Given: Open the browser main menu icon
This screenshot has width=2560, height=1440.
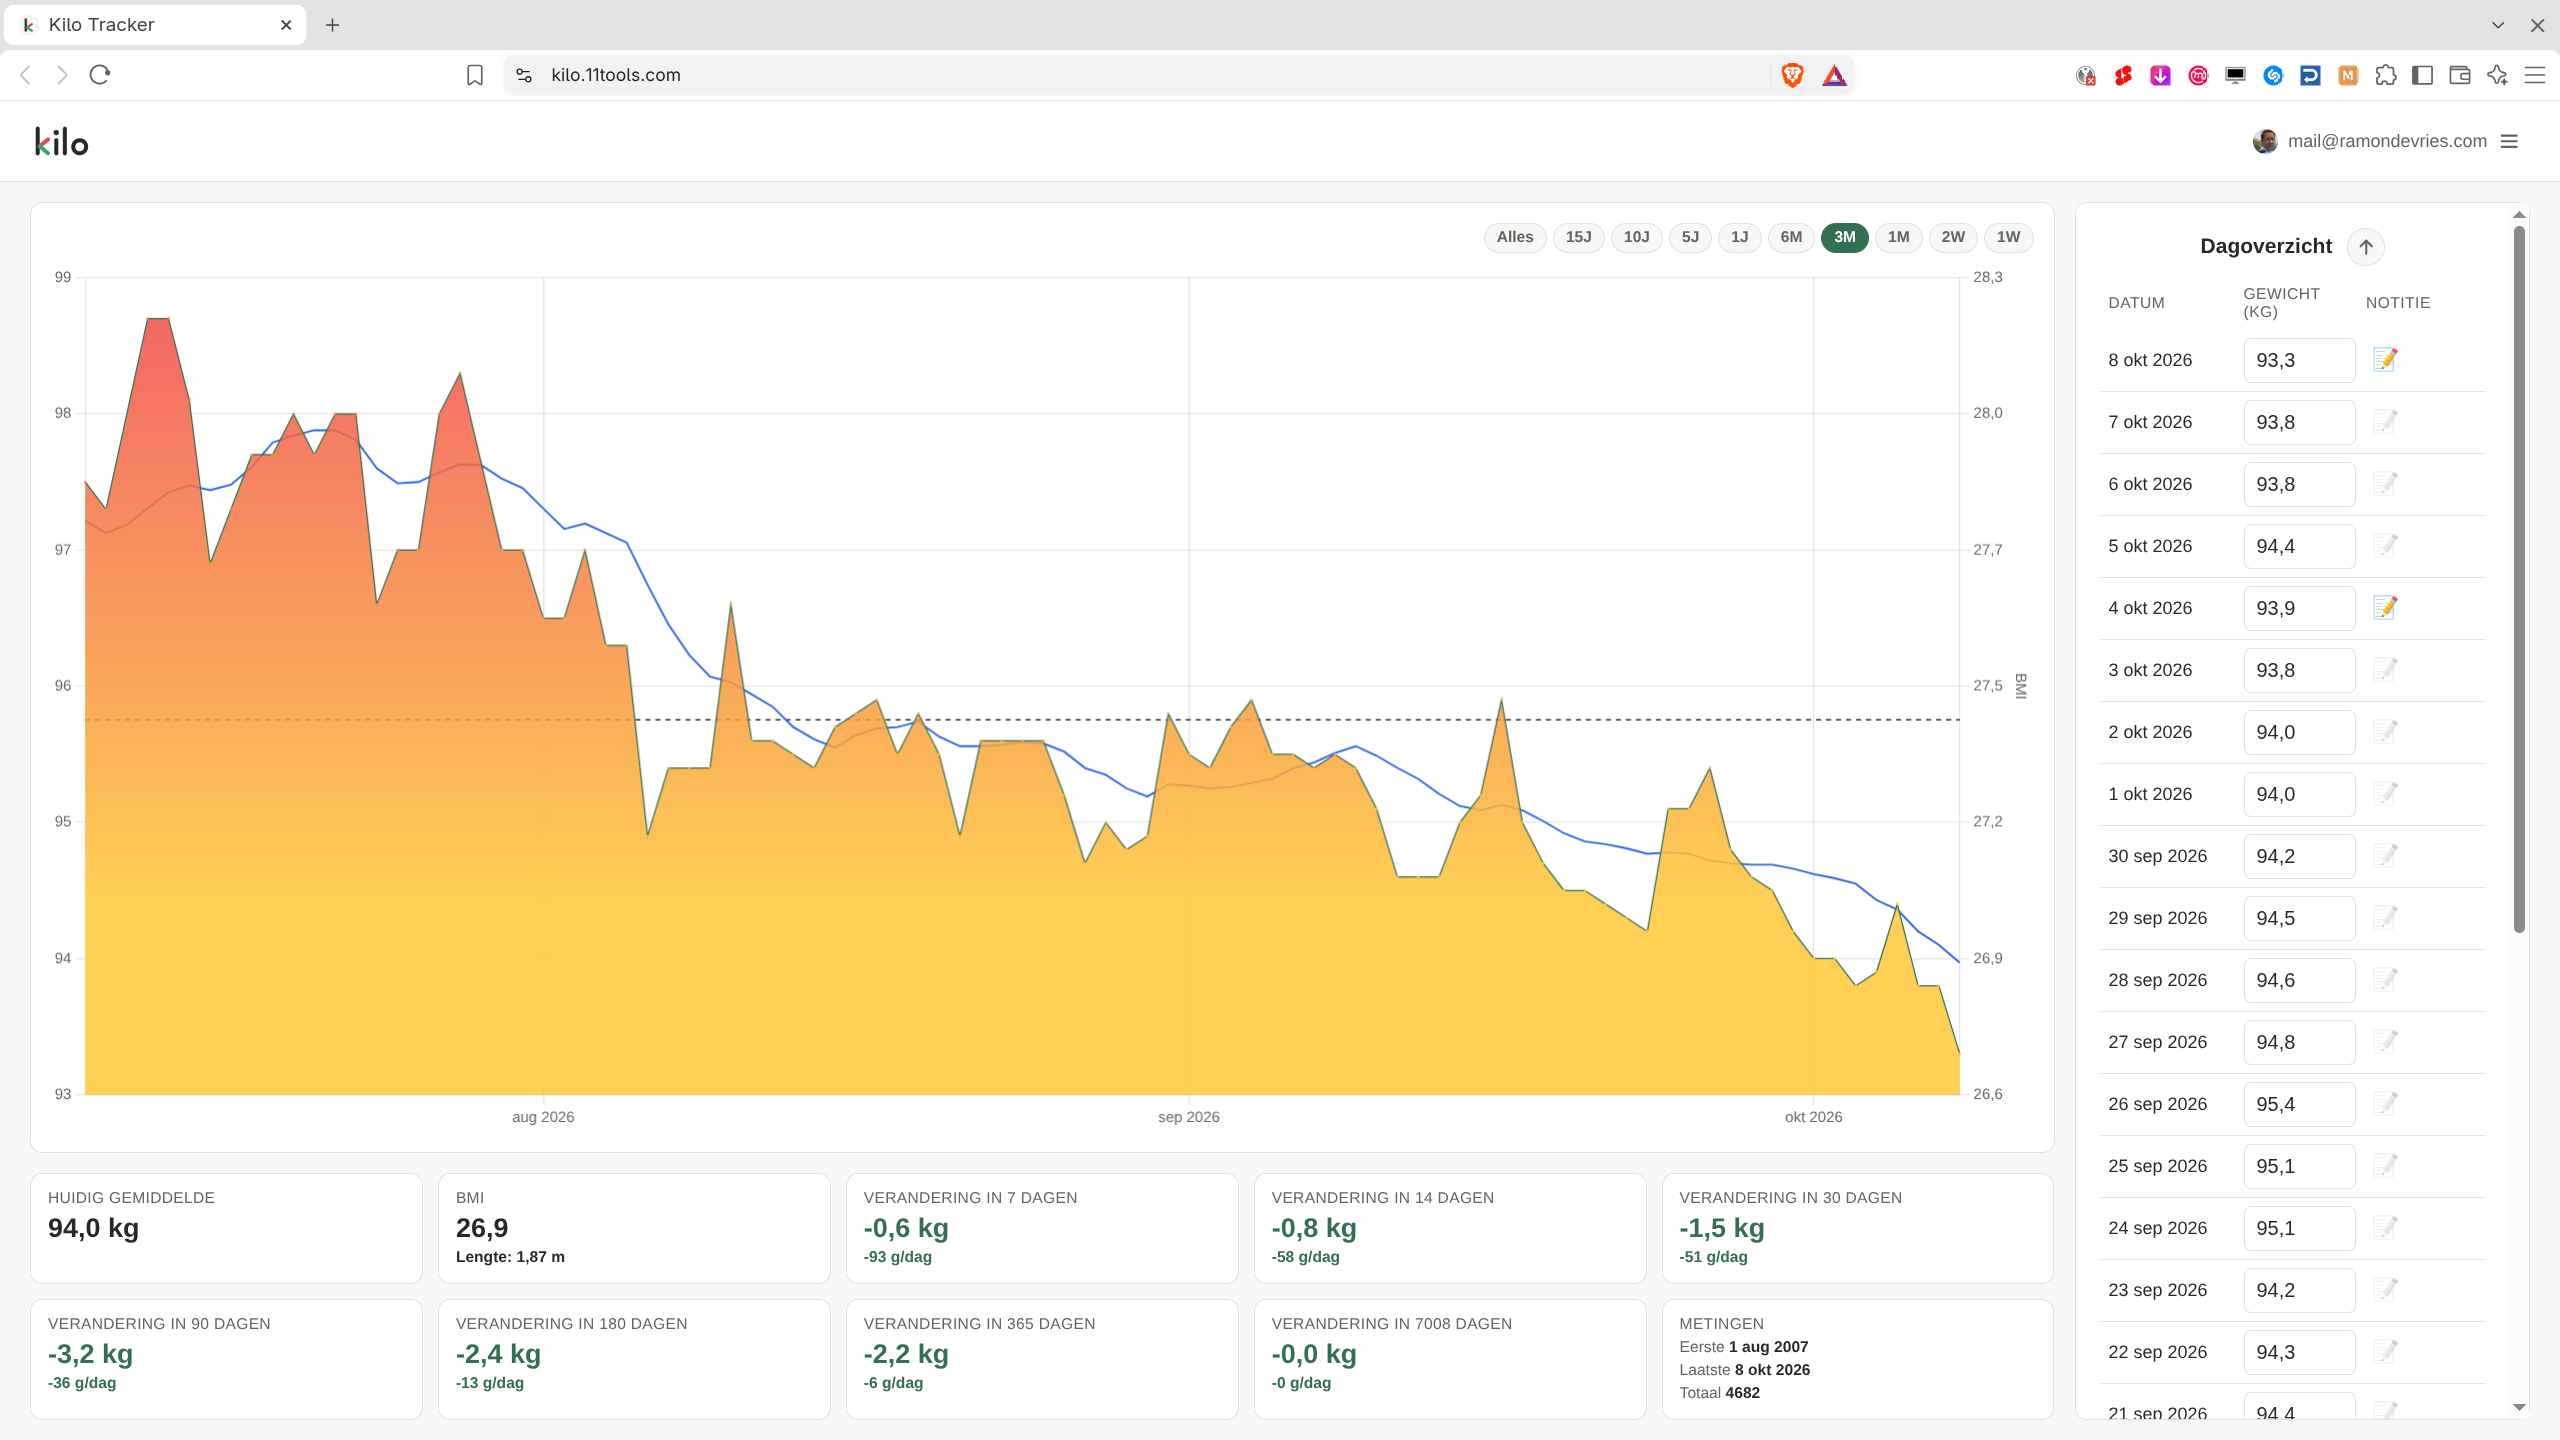Looking at the screenshot, I should 2535,75.
